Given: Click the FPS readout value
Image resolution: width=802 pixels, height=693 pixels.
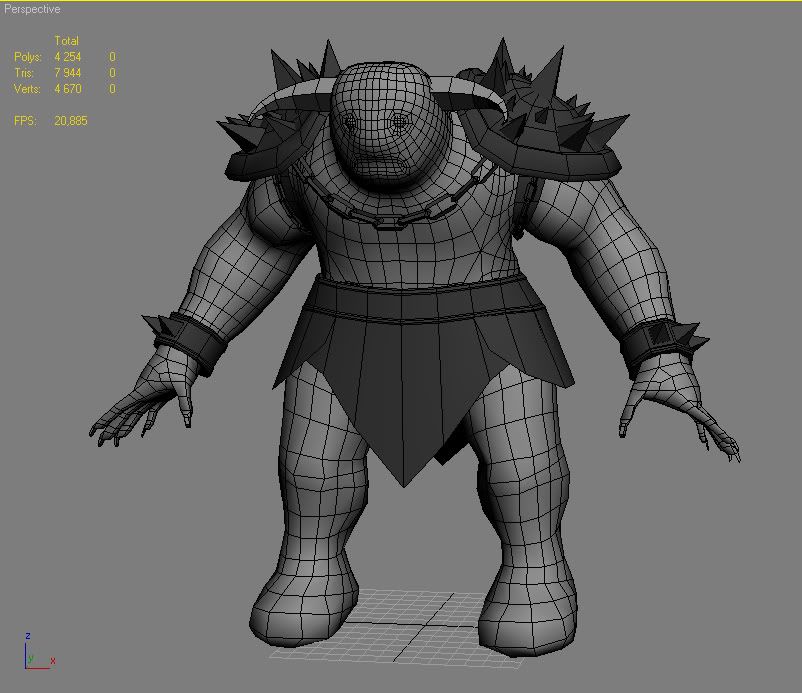Looking at the screenshot, I should pyautogui.click(x=69, y=121).
